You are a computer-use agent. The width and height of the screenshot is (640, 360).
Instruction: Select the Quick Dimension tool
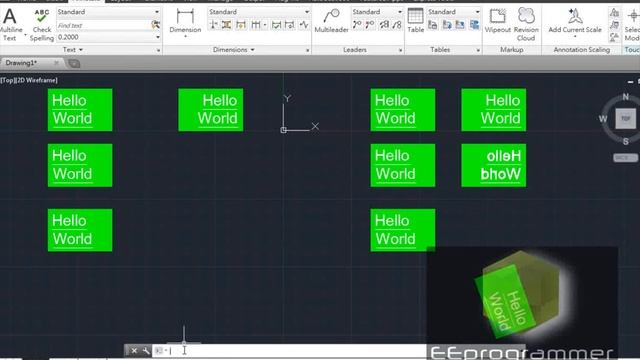241,25
